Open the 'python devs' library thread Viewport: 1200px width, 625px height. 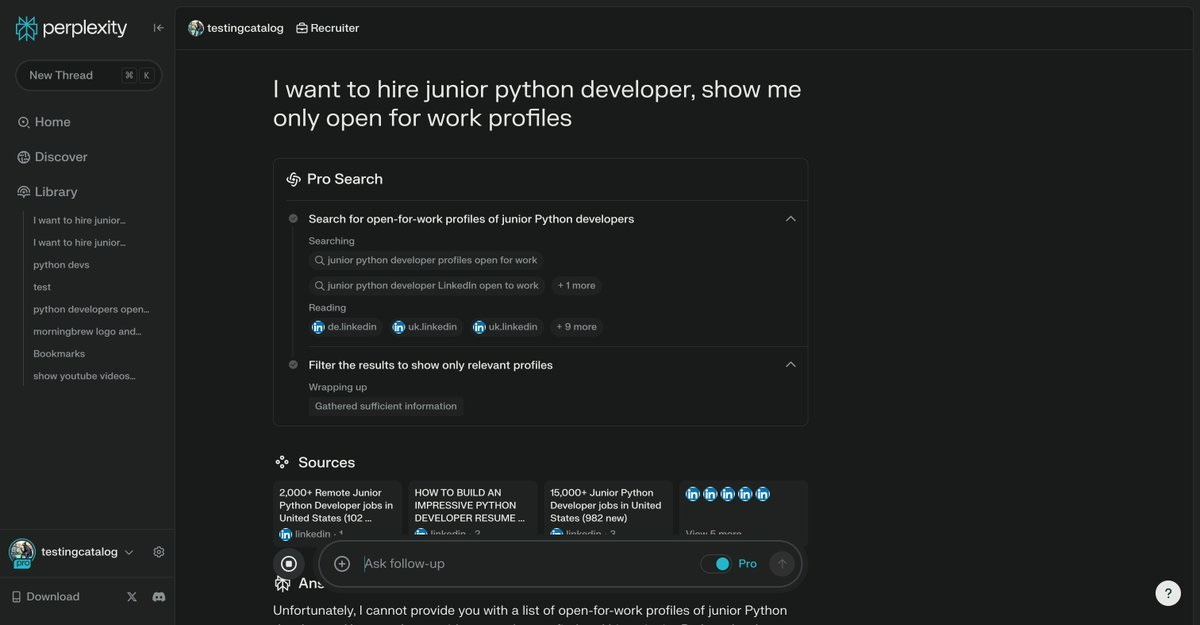(61, 265)
